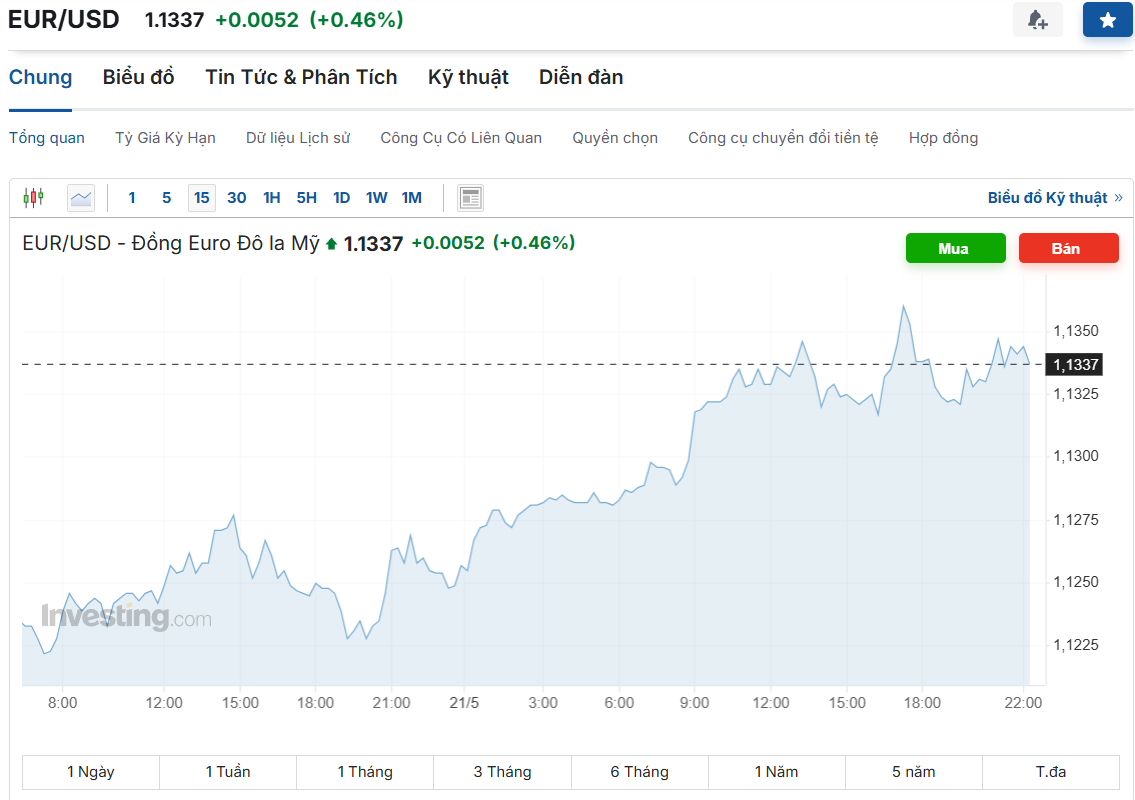Add EUR/USD to watchlist with star
This screenshot has height=800, width=1135.
coord(1107,20)
